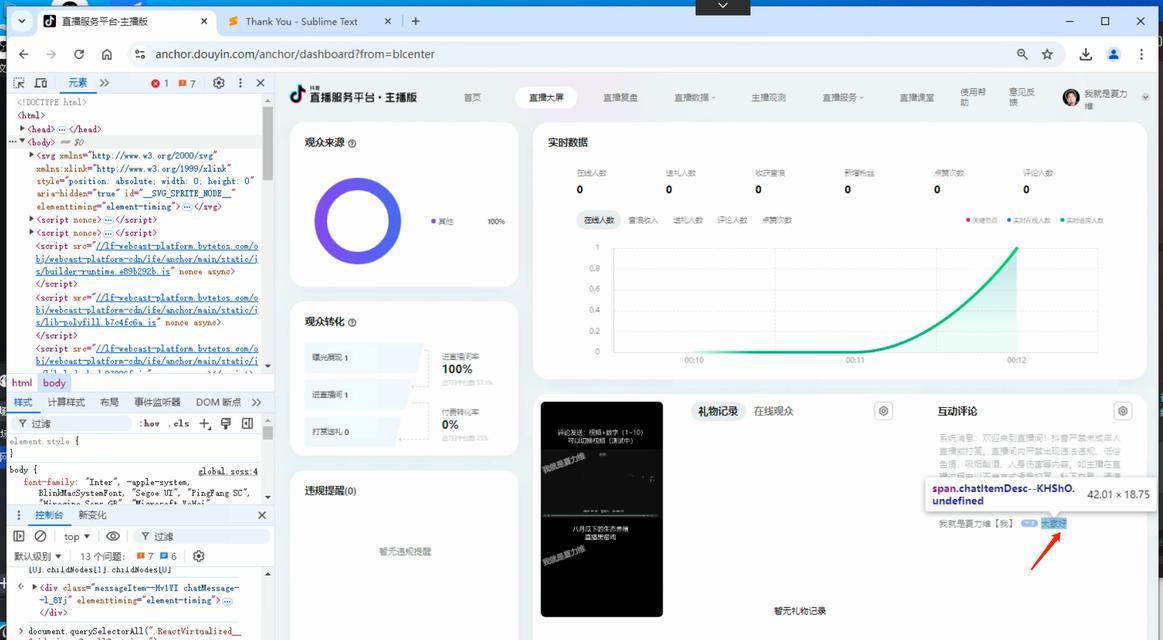Reload the page with refresh icon
Image resolution: width=1163 pixels, height=640 pixels.
[x=79, y=54]
